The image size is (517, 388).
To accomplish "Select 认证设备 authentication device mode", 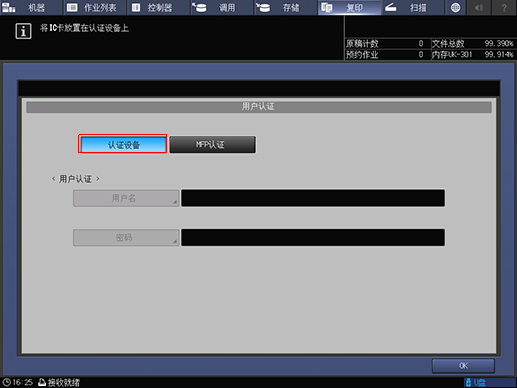I will tap(123, 144).
